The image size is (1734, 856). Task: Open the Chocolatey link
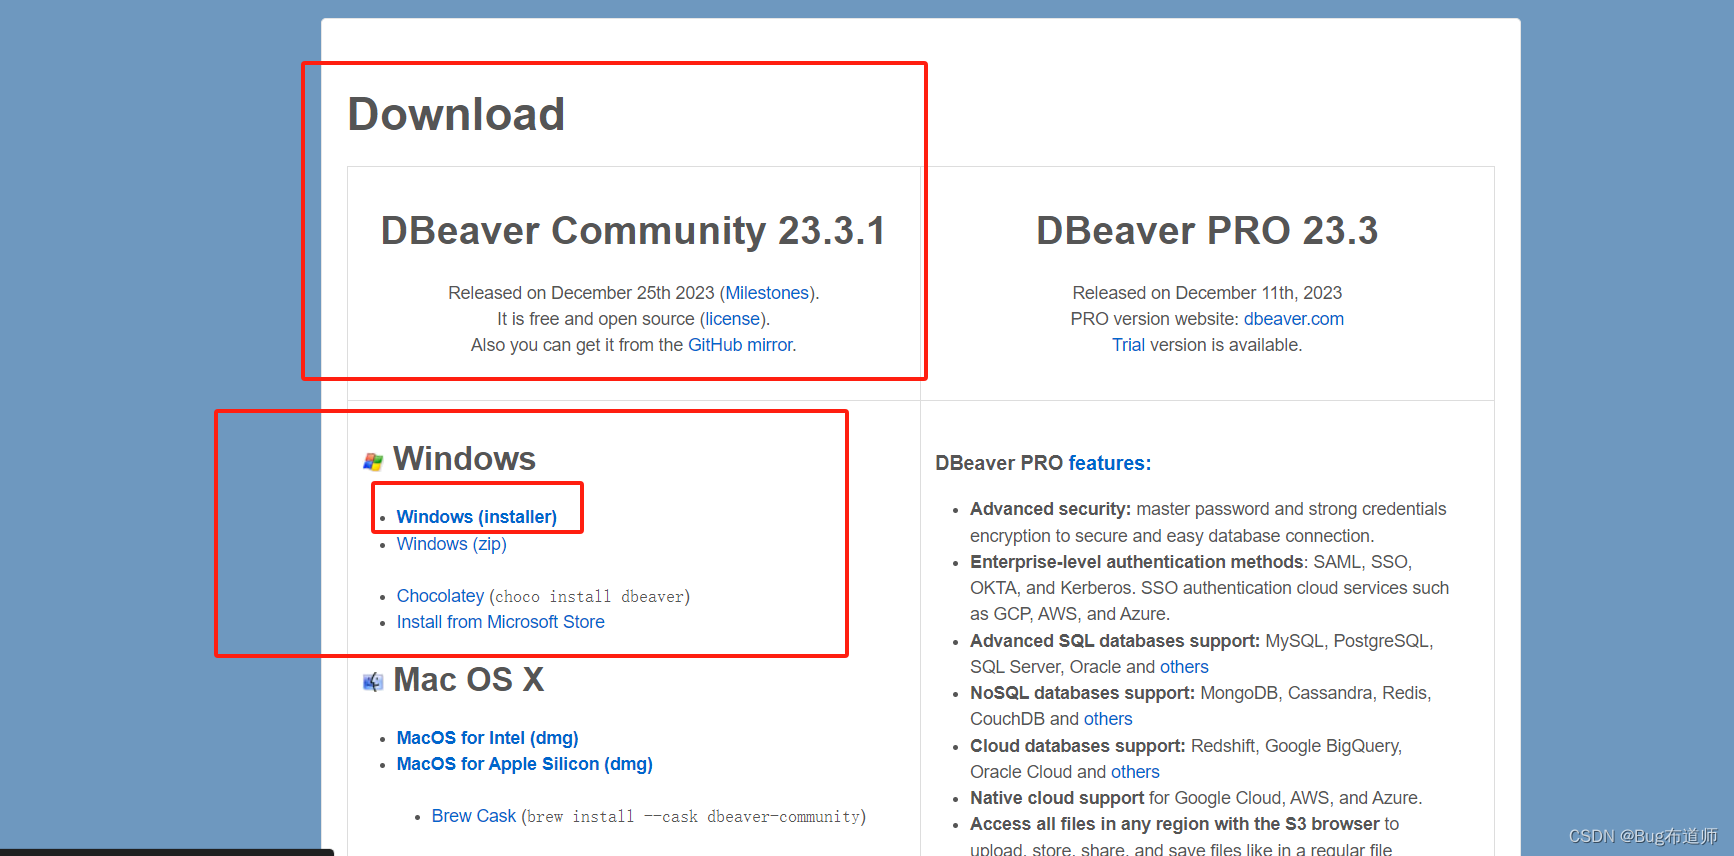coord(440,596)
